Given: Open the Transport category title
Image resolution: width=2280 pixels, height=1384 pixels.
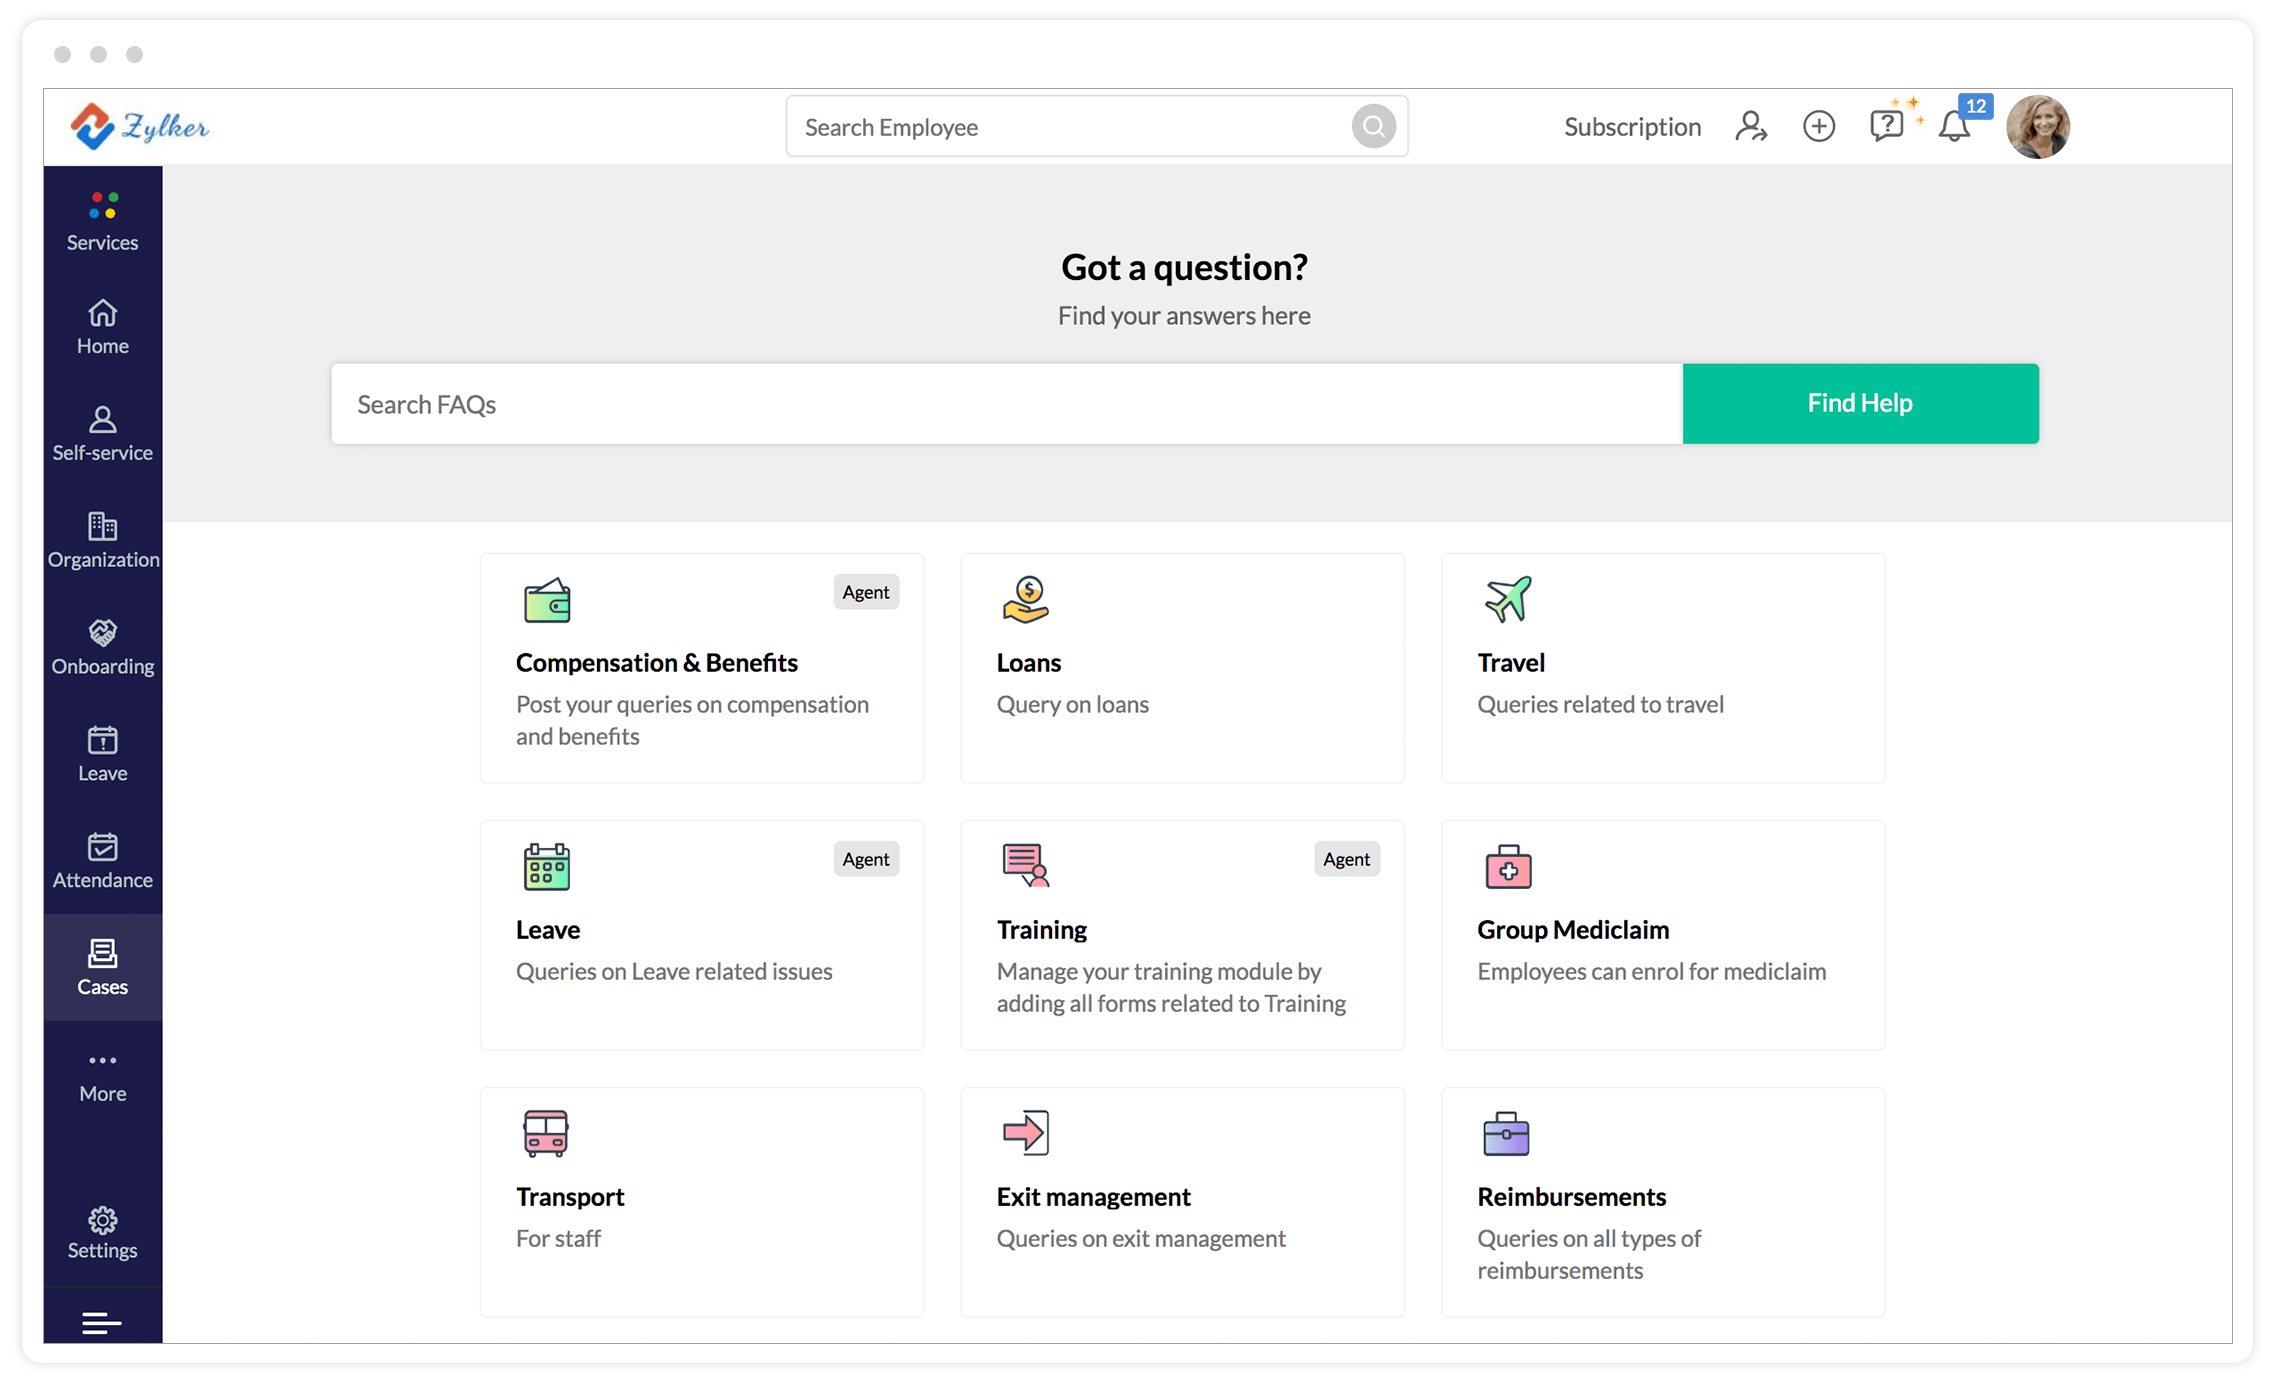Looking at the screenshot, I should tap(569, 1196).
